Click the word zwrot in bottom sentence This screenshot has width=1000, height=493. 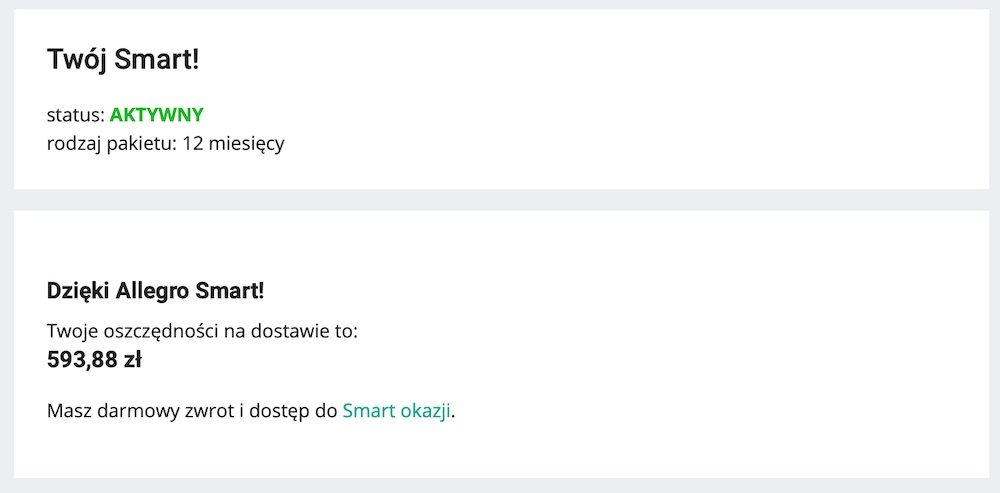[204, 412]
